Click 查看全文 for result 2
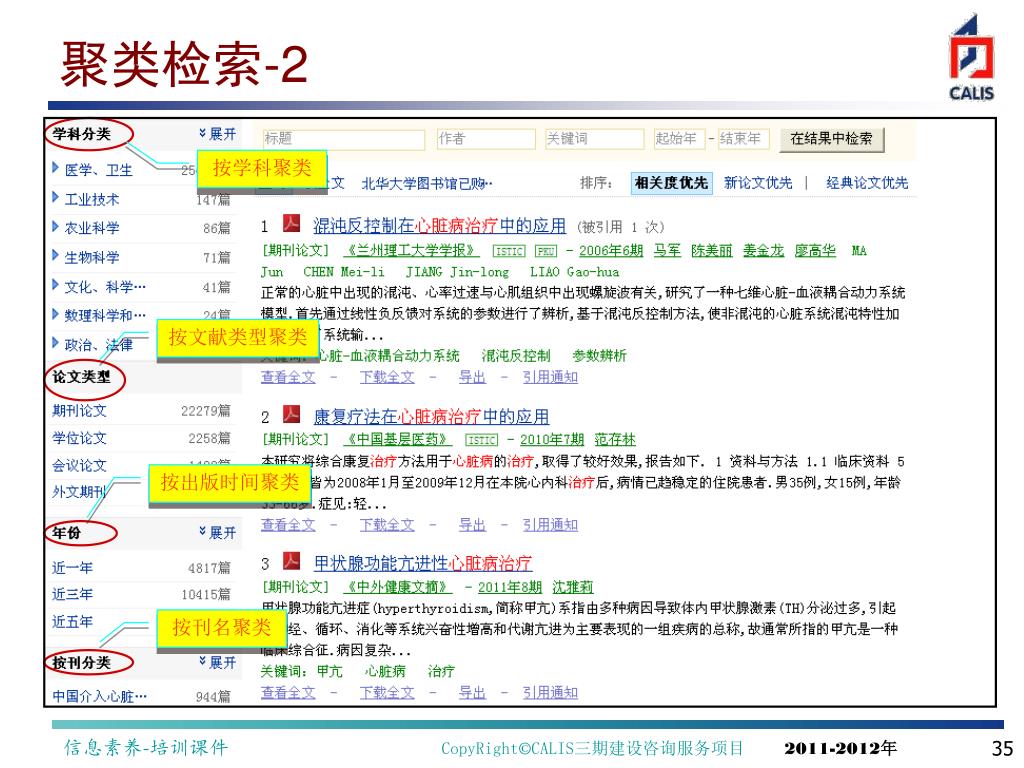Image resolution: width=1024 pixels, height=768 pixels. tap(288, 524)
